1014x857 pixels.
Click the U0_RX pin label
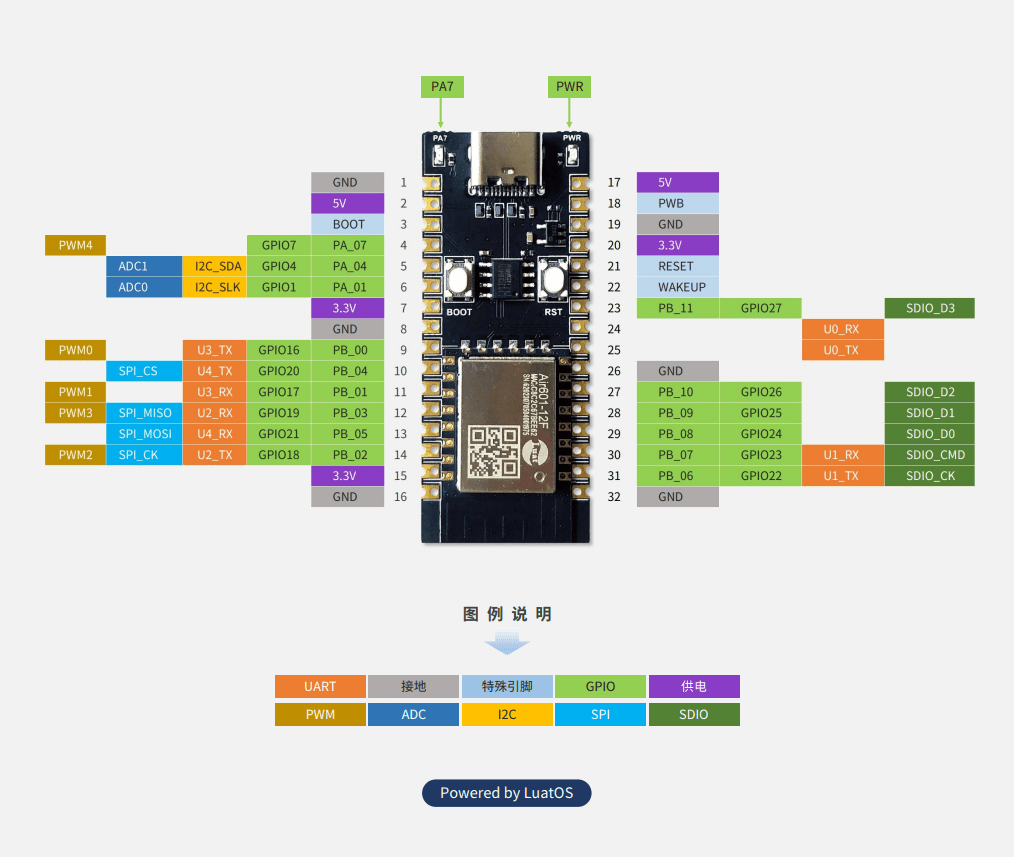click(x=842, y=329)
